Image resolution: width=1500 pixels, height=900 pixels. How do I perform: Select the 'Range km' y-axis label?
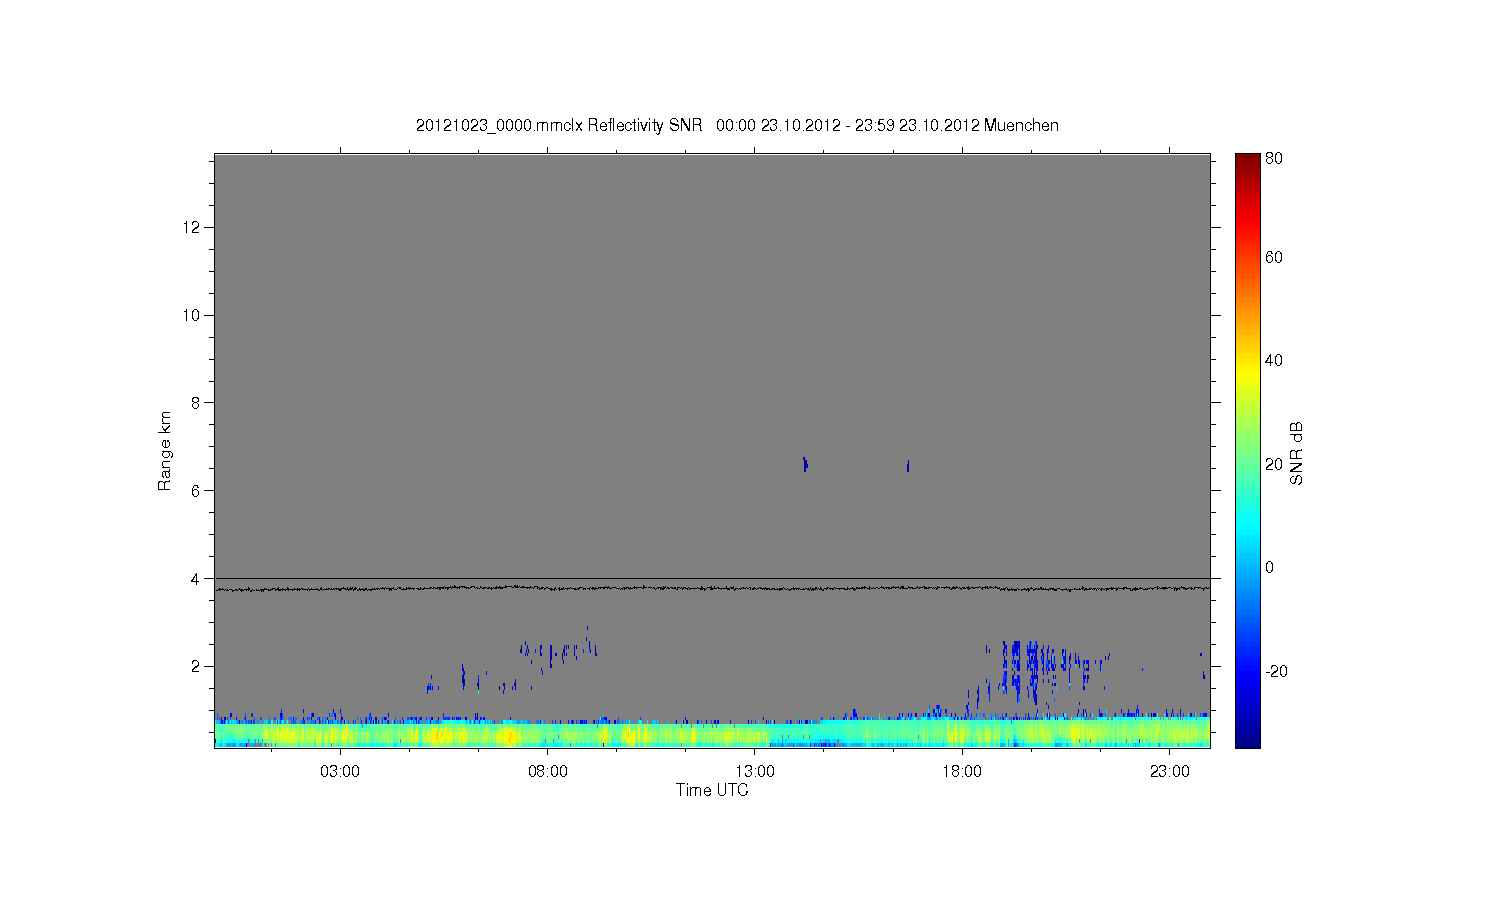point(165,451)
